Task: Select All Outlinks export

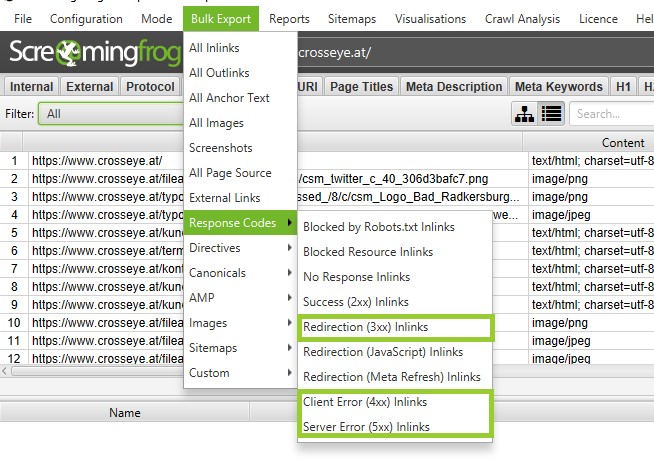Action: point(240,73)
